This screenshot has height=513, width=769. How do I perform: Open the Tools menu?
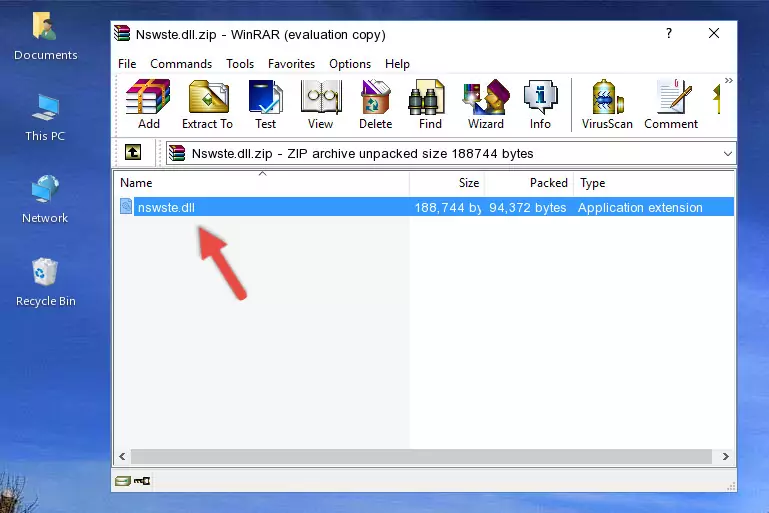pos(240,64)
